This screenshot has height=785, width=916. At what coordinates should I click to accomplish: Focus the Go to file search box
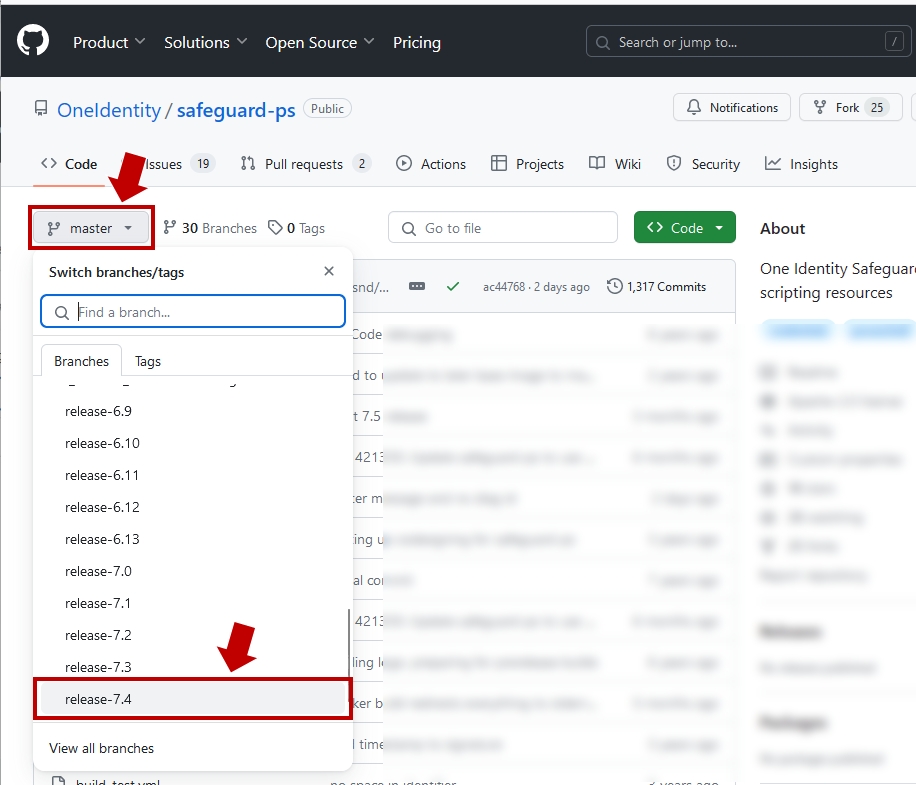[x=502, y=227]
